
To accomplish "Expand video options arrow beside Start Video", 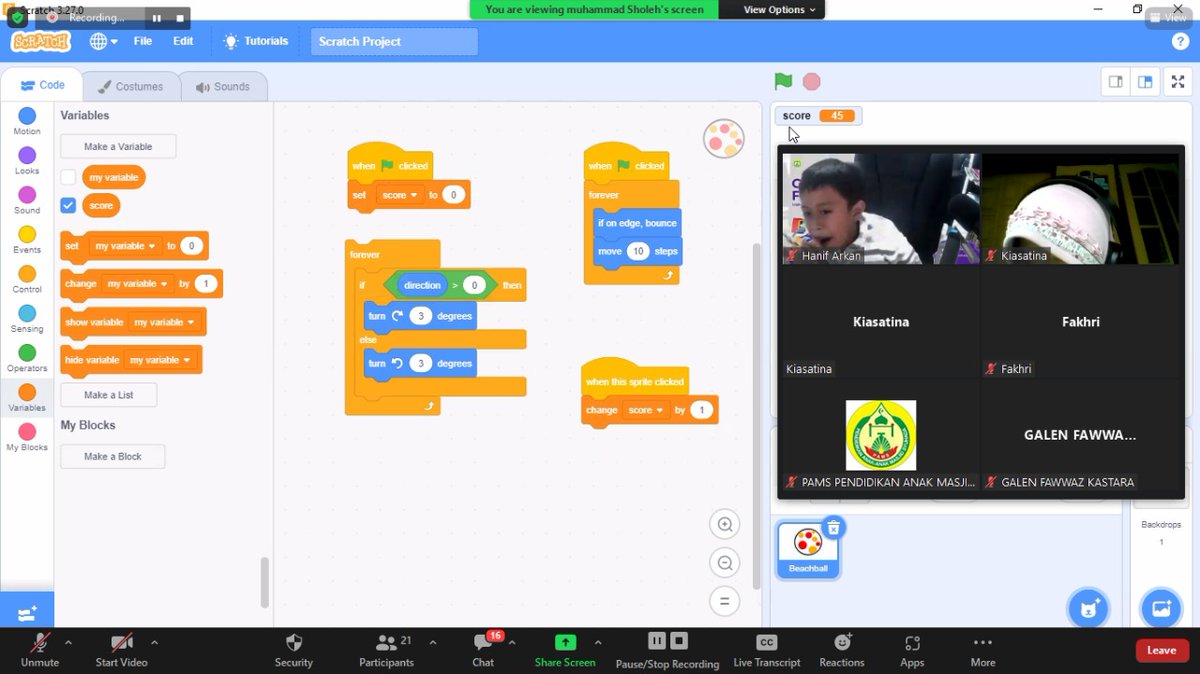I will (x=154, y=643).
